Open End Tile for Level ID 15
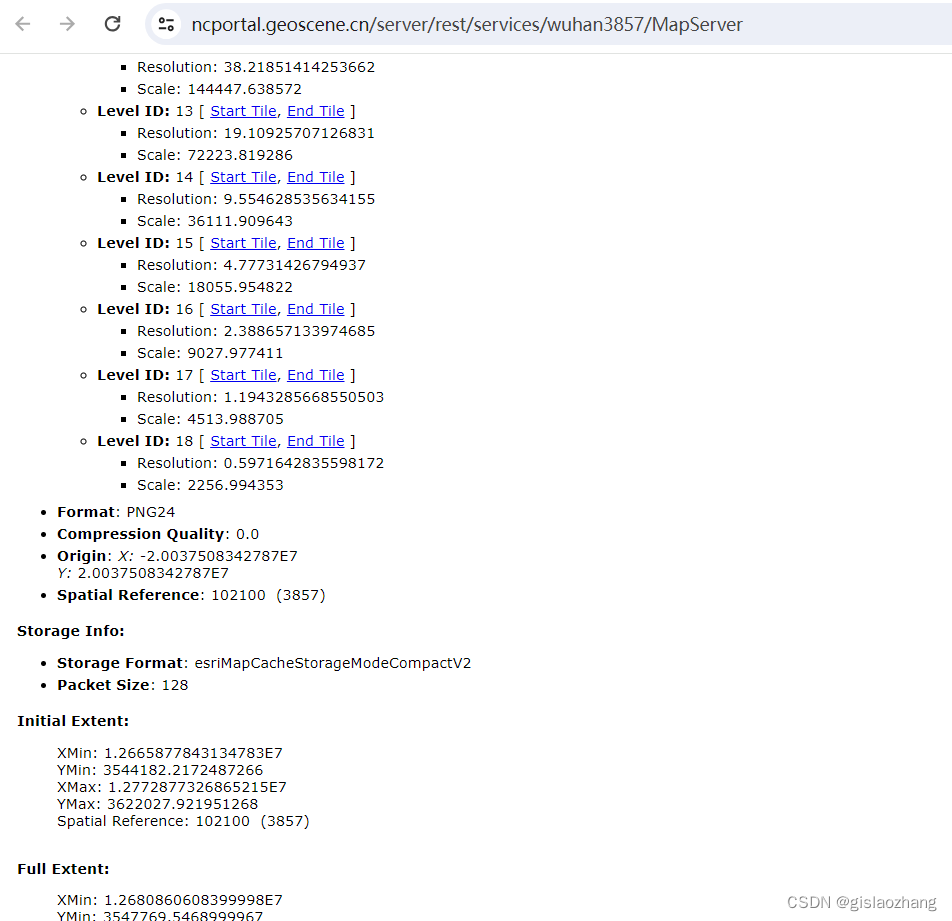This screenshot has width=952, height=921. click(315, 242)
